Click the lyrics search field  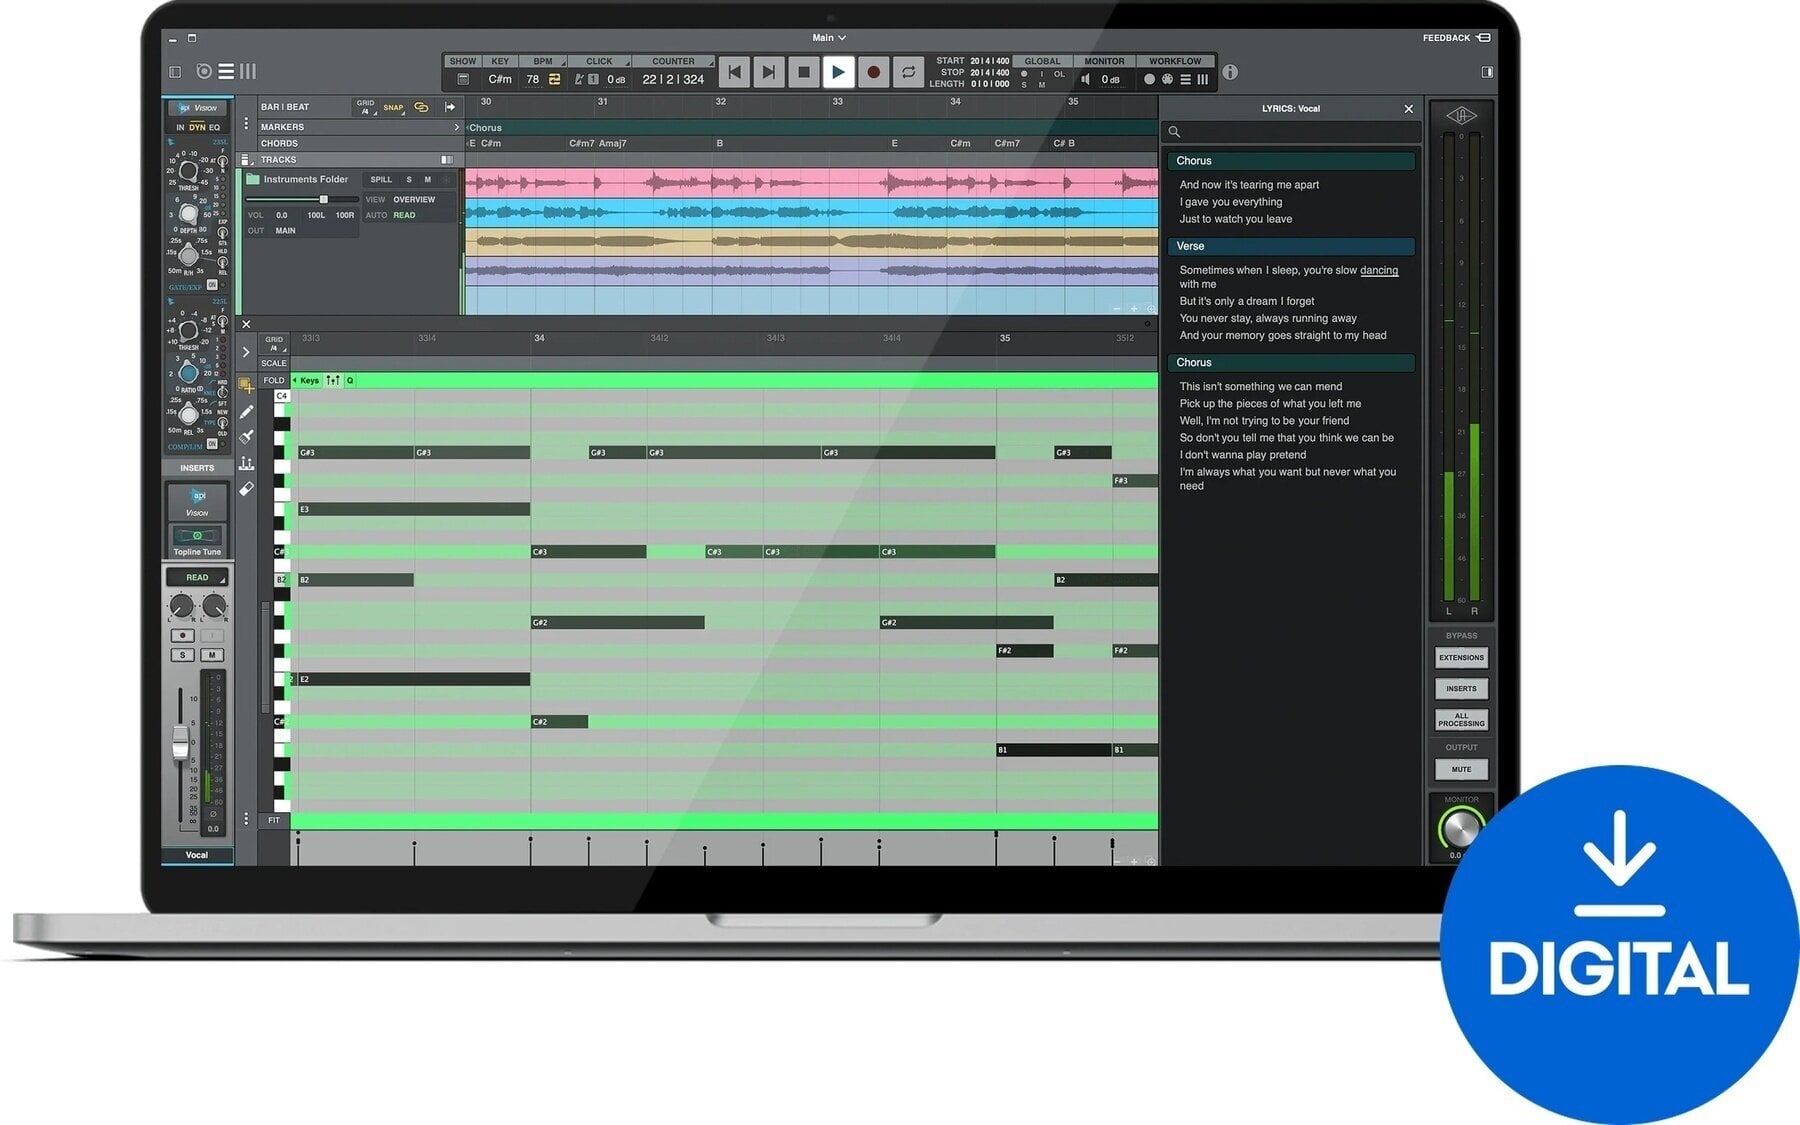coord(1291,132)
